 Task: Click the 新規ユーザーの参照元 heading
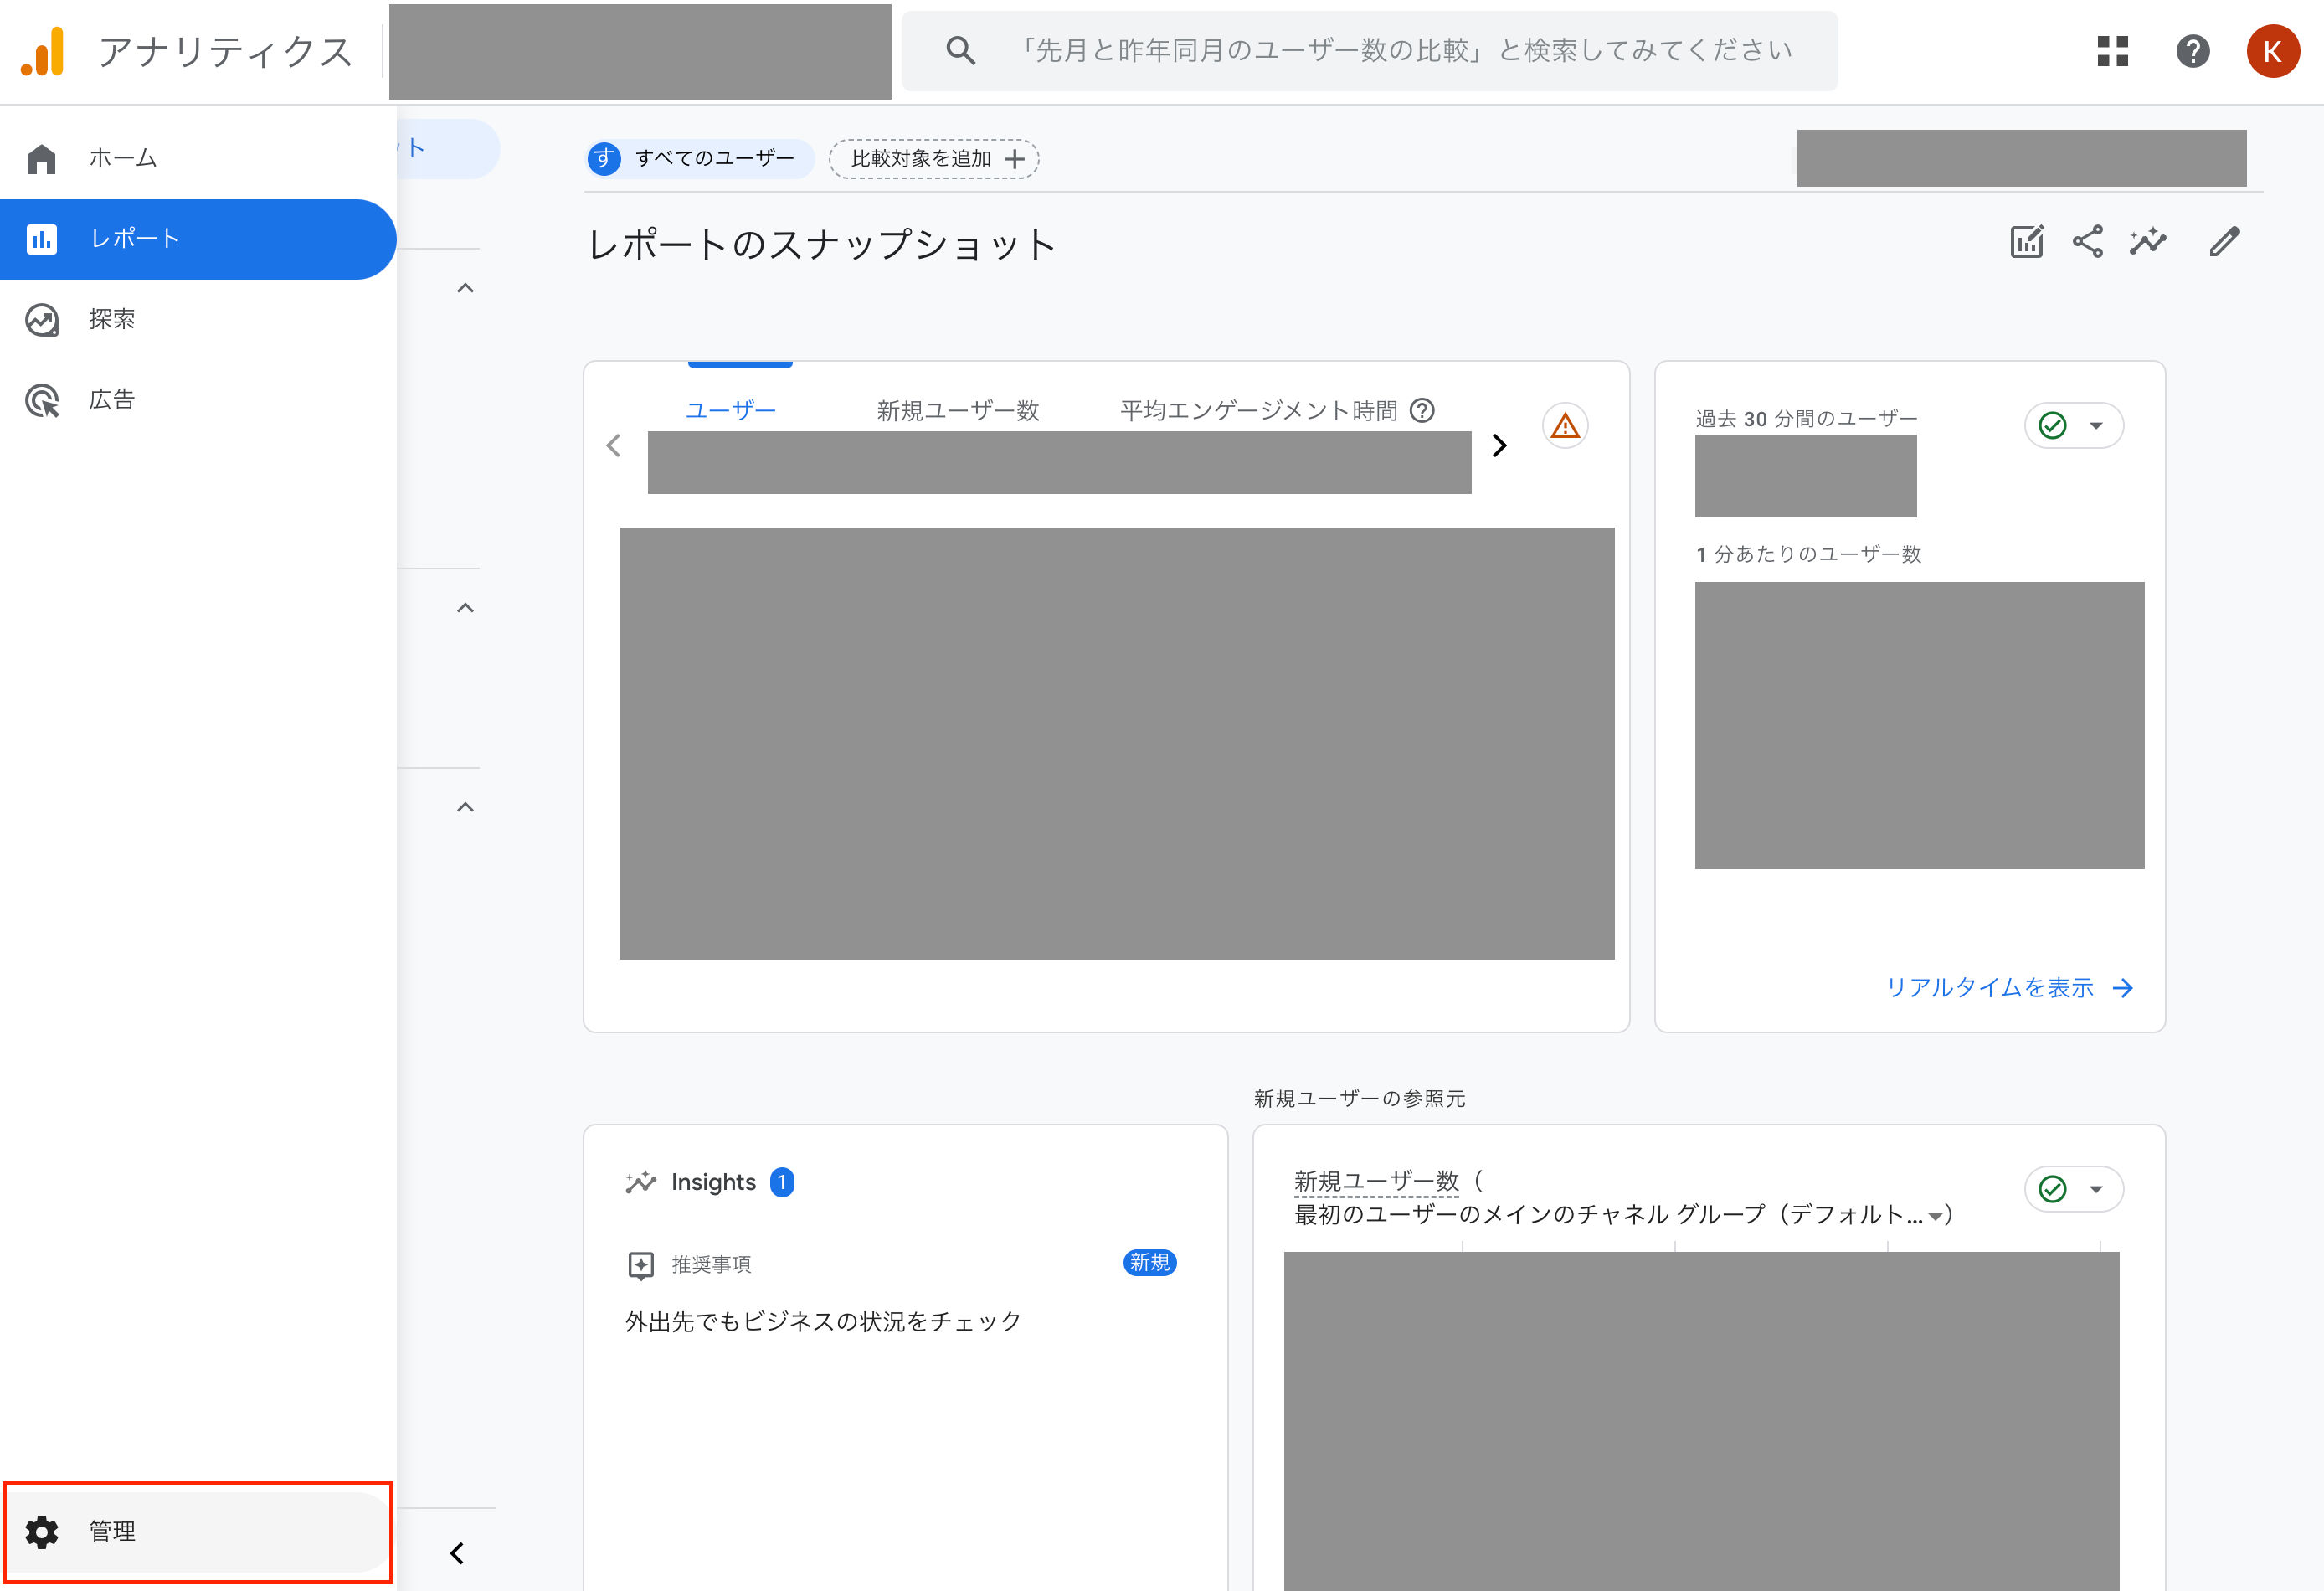coord(1359,1098)
